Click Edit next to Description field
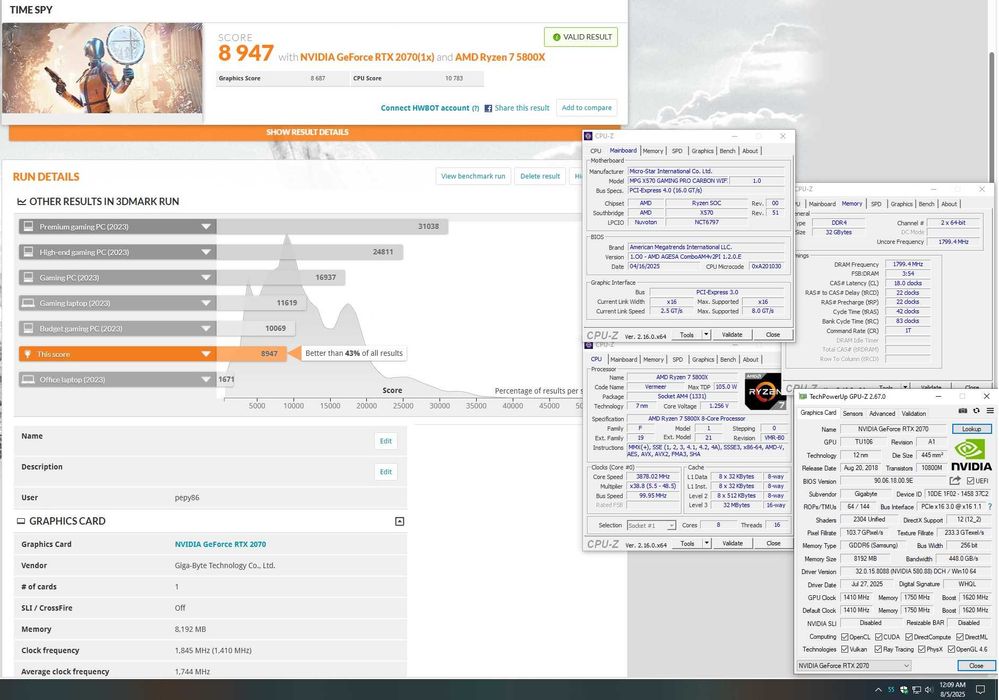This screenshot has width=999, height=700. click(385, 471)
